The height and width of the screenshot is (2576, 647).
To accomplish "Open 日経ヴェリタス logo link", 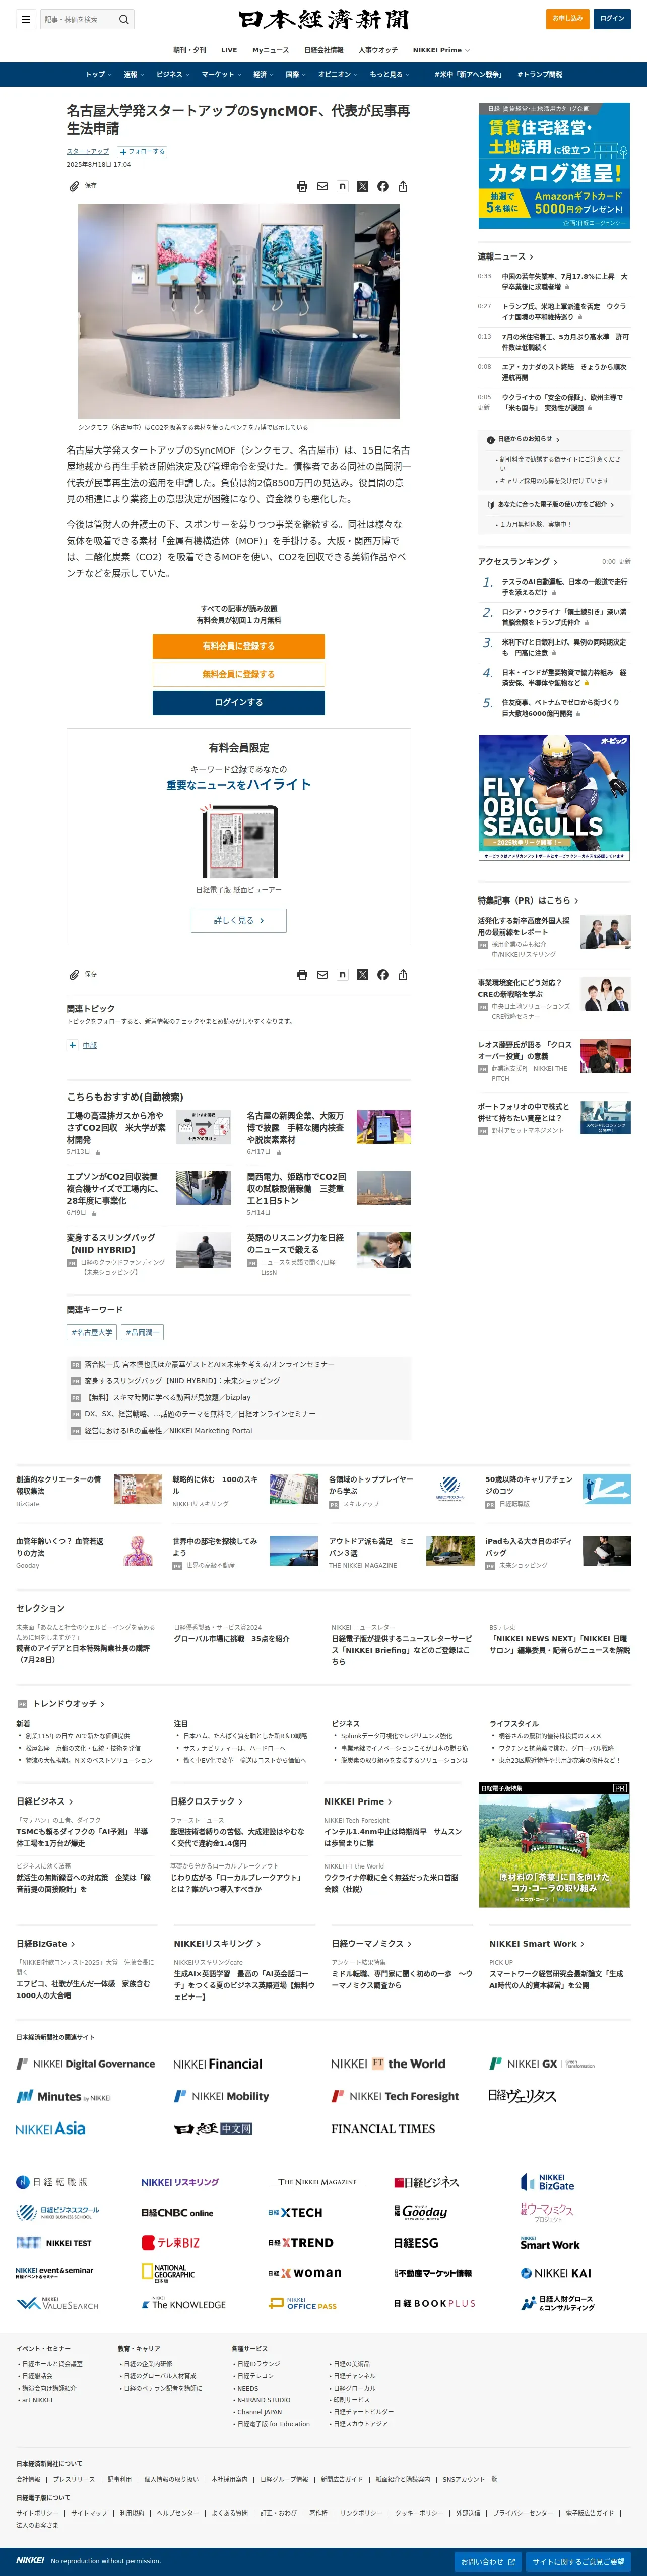I will point(522,2096).
